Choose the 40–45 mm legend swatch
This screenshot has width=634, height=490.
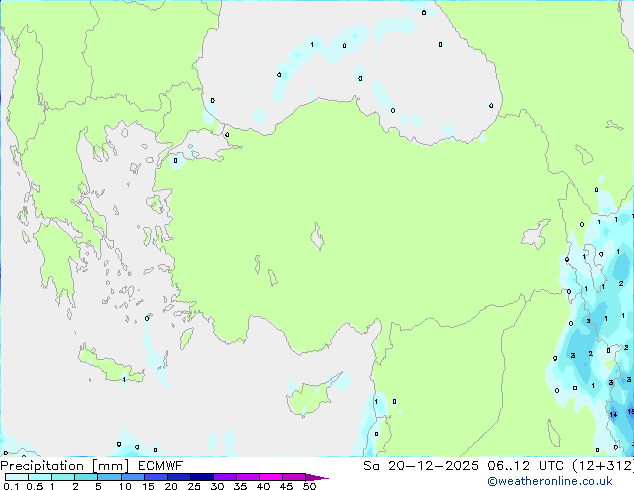point(271,477)
